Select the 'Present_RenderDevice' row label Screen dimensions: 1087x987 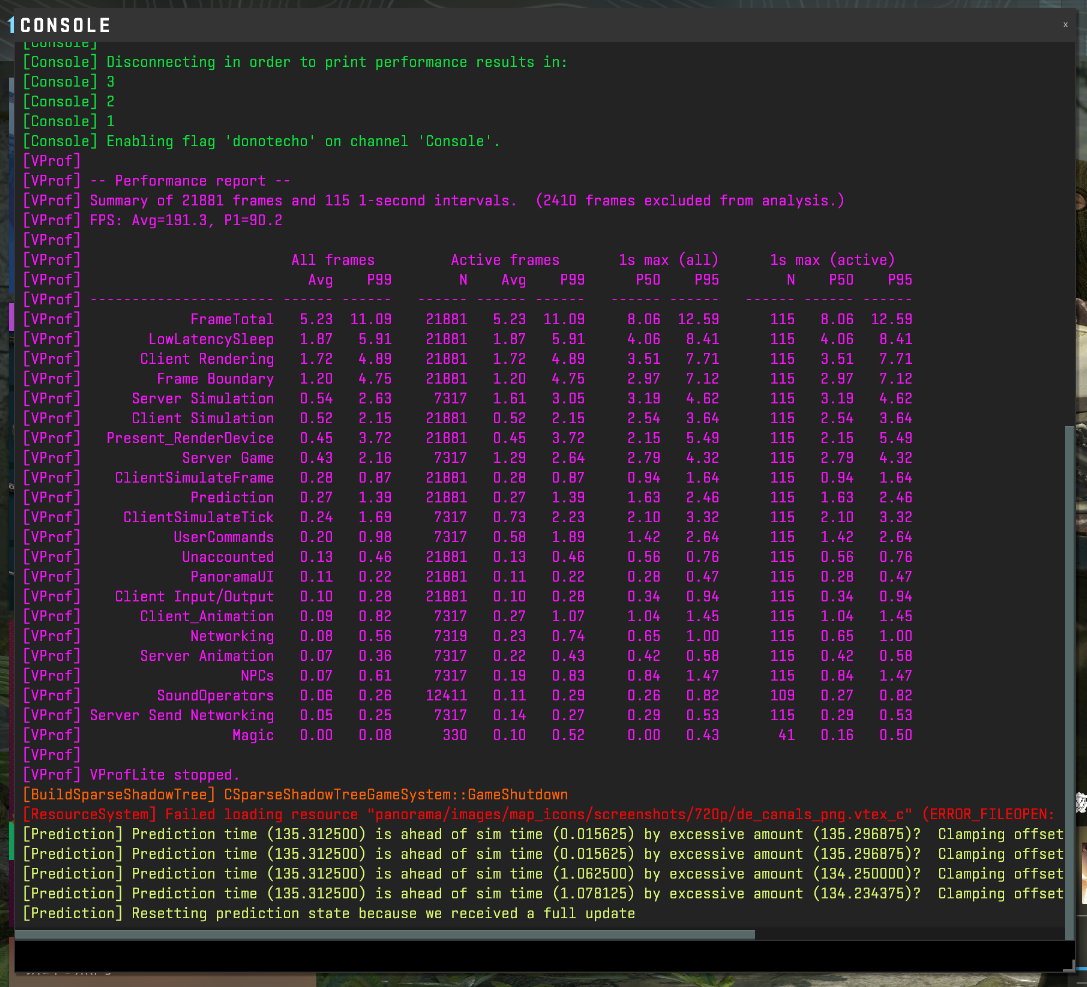(190, 438)
